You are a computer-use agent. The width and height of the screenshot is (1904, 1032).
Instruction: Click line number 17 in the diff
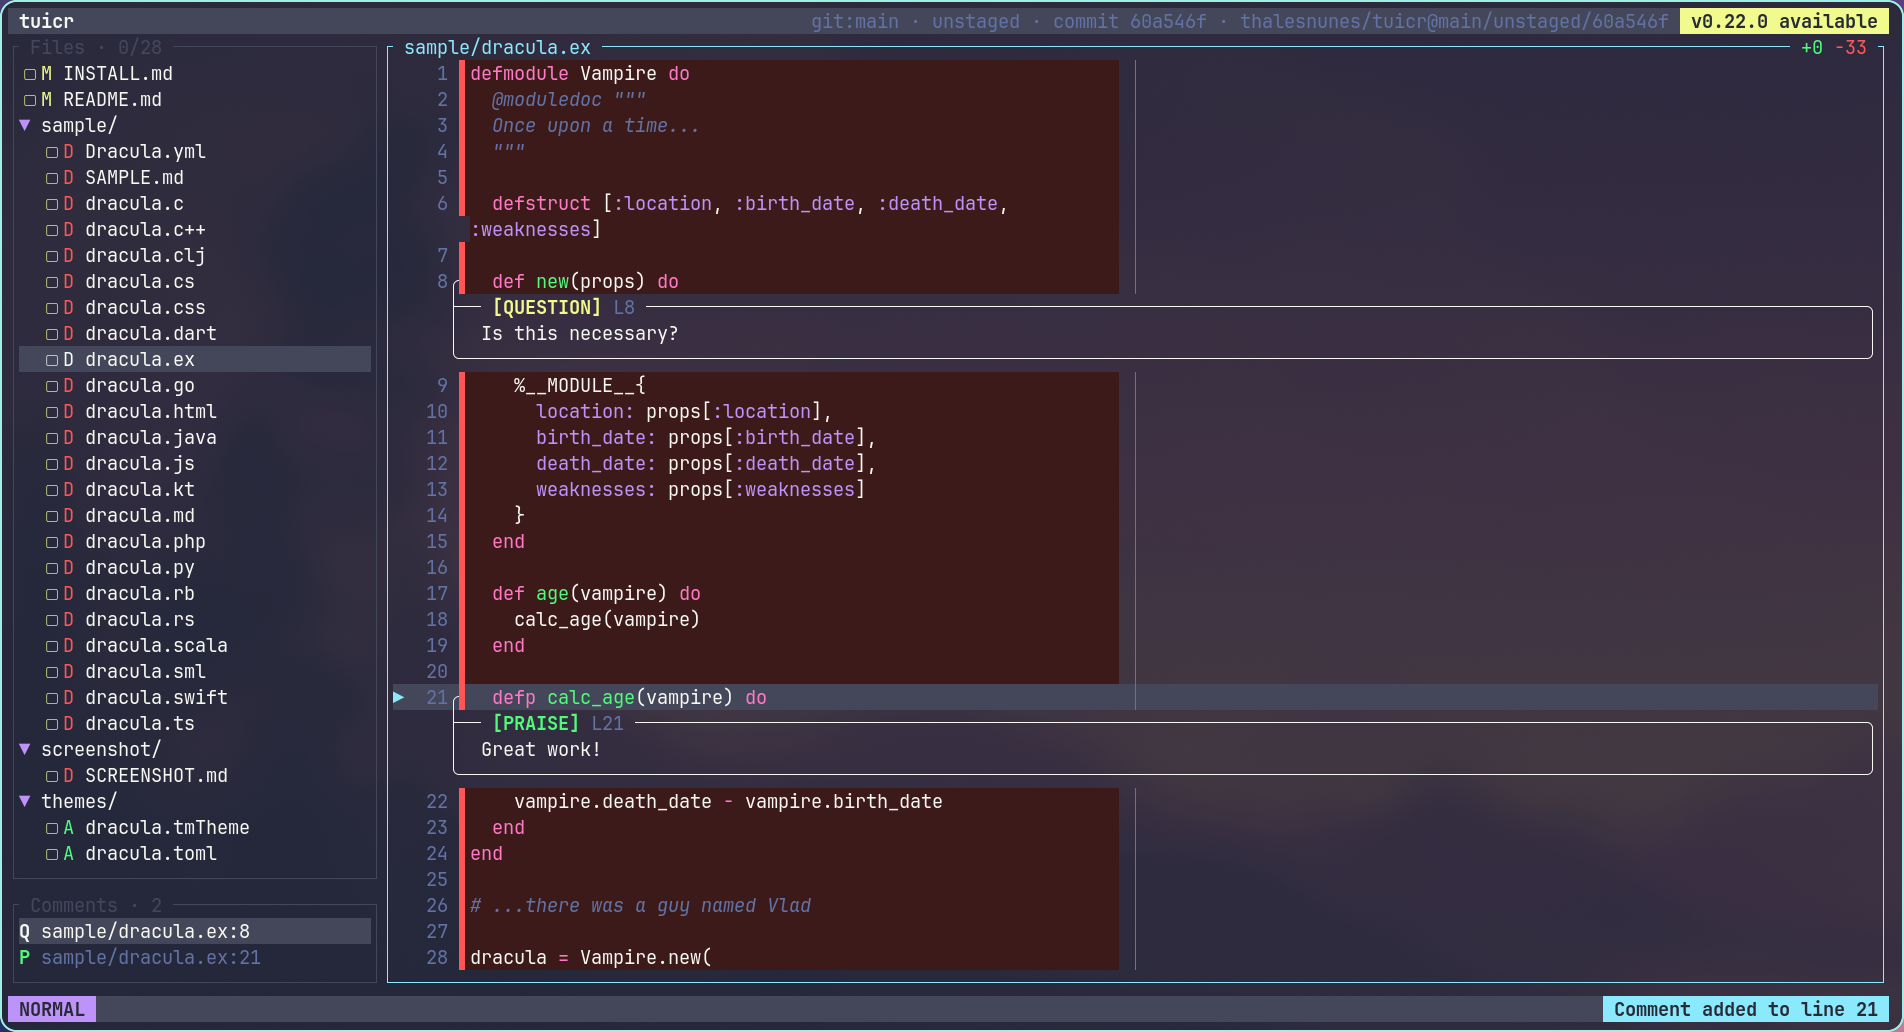pos(437,594)
